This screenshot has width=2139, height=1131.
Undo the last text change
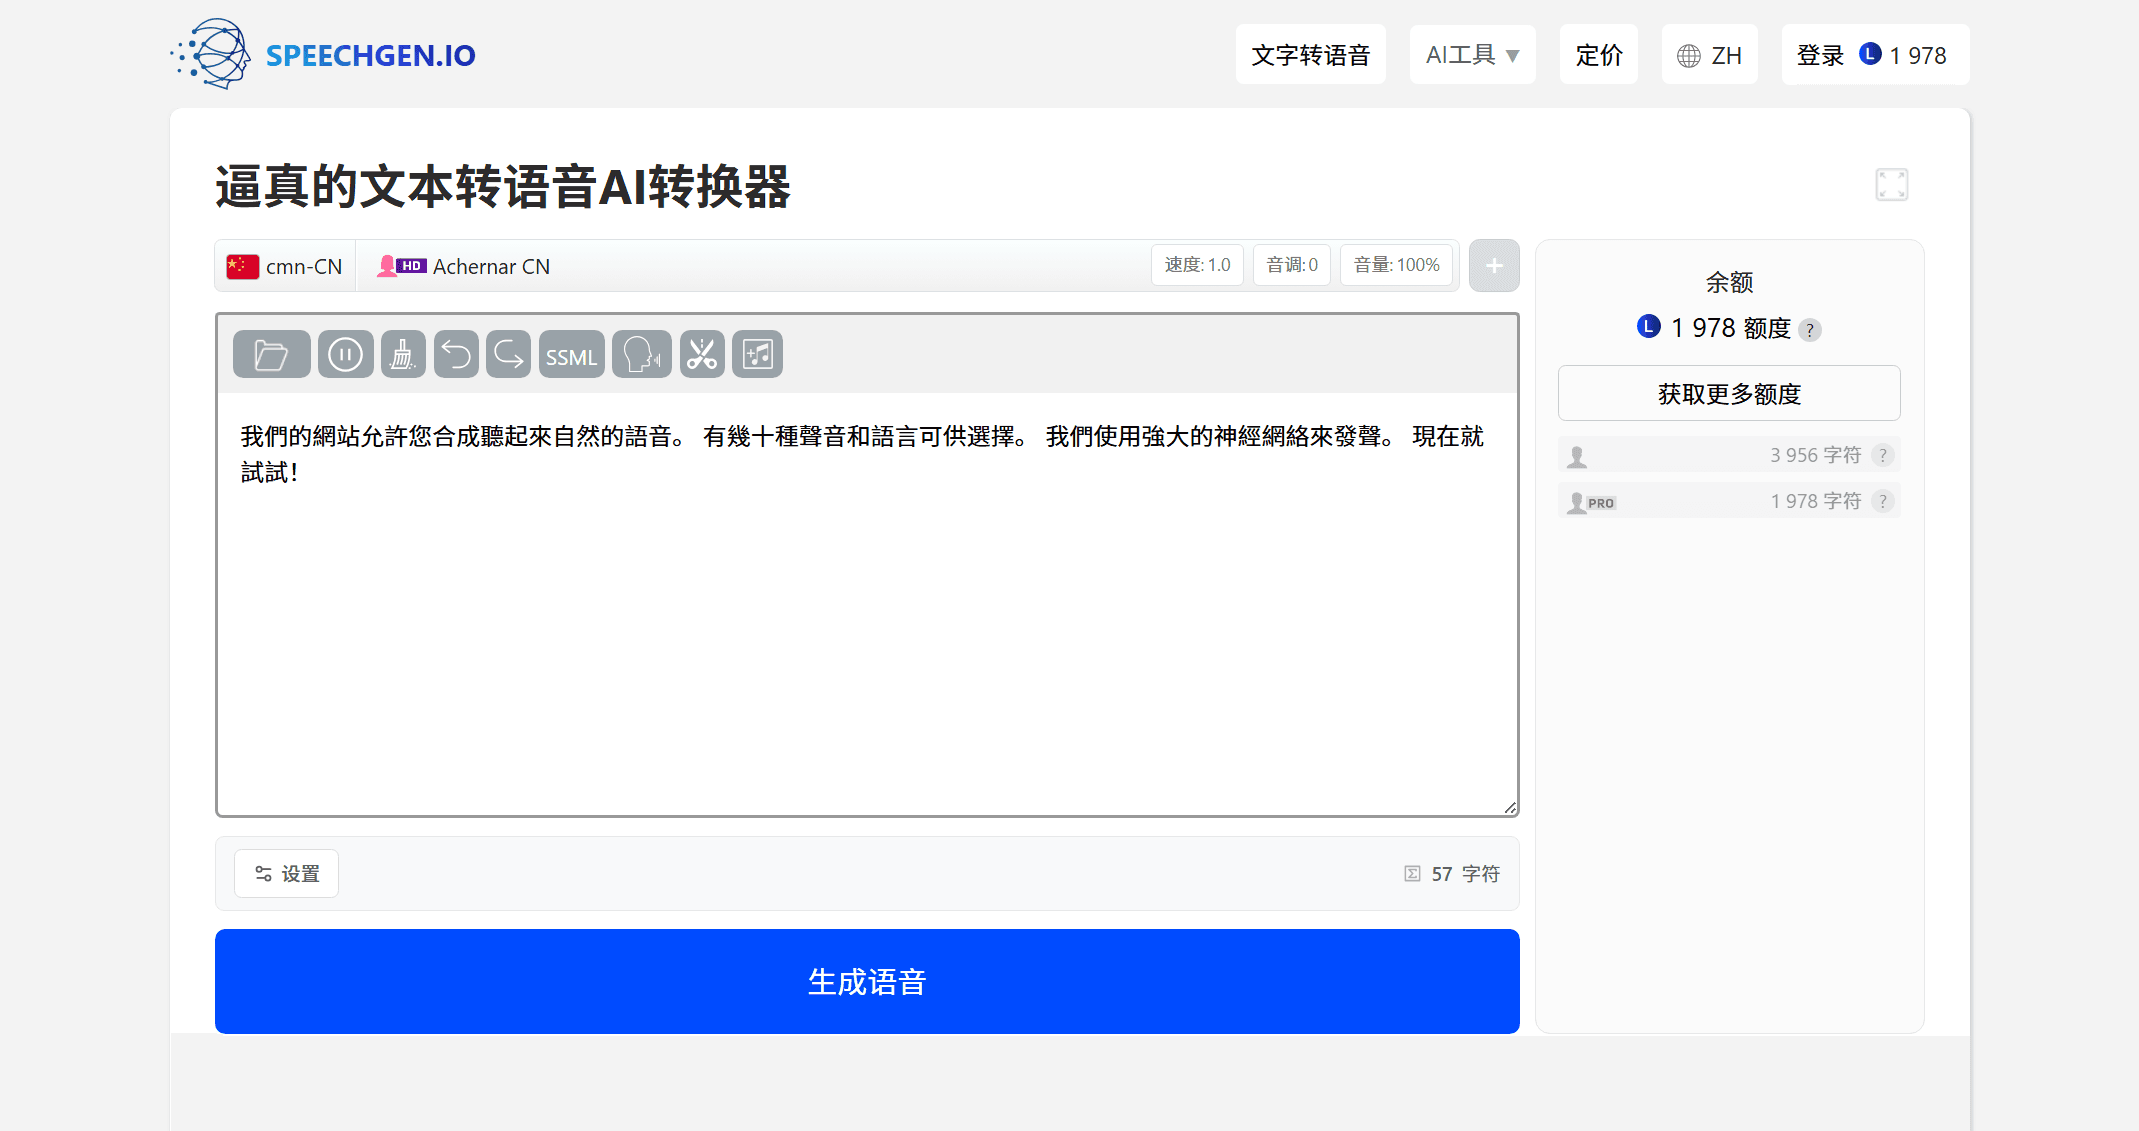[456, 353]
